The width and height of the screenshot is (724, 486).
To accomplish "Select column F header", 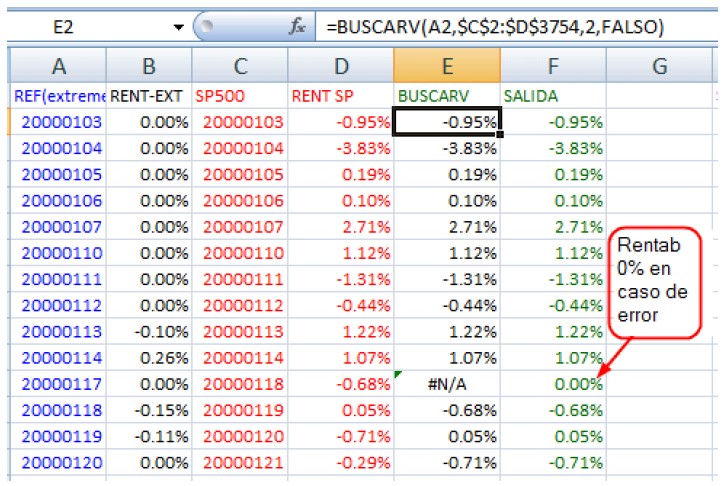I will point(553,66).
